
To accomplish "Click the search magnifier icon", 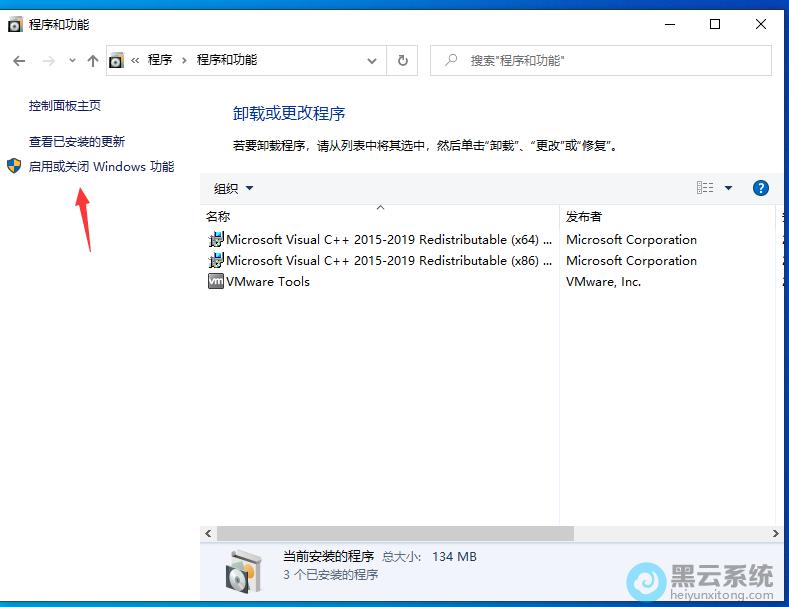I will 451,60.
